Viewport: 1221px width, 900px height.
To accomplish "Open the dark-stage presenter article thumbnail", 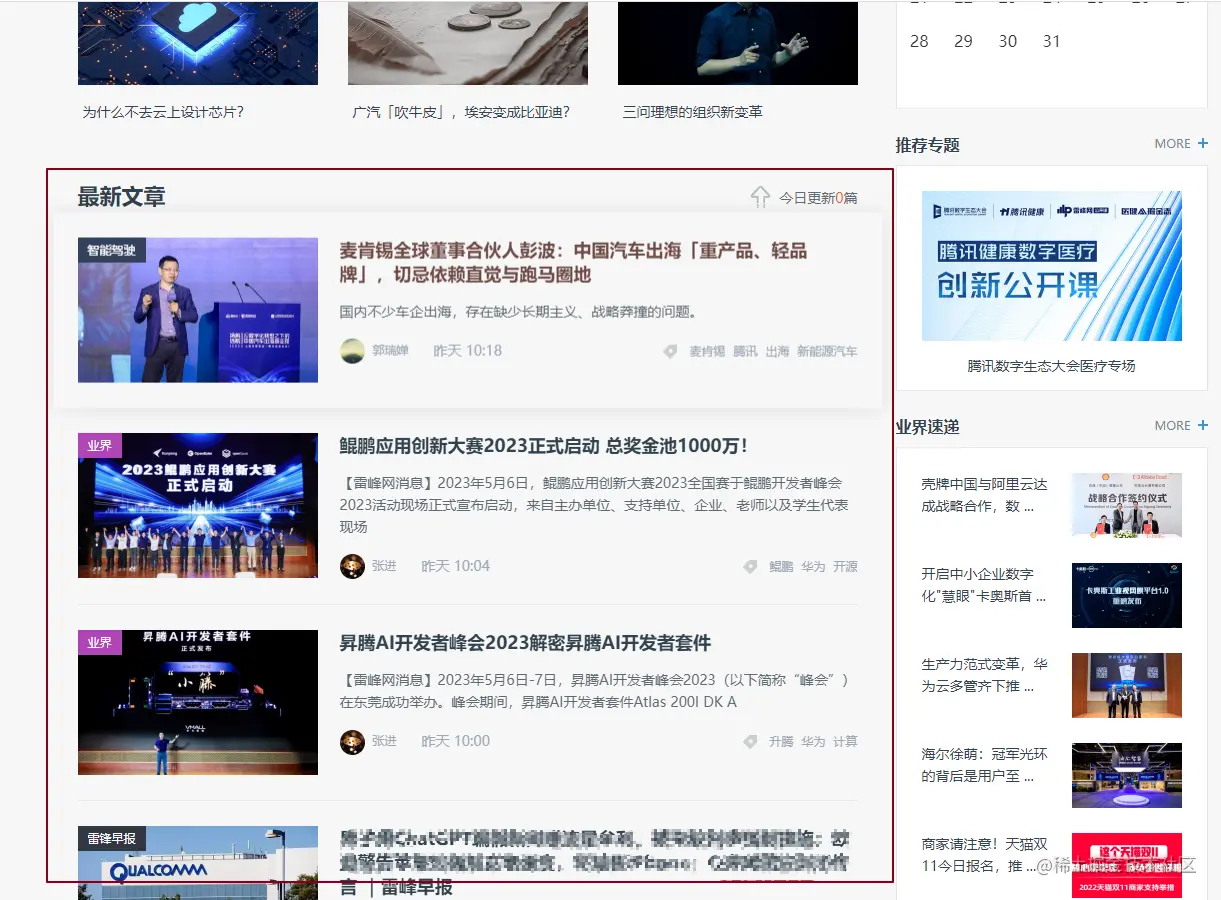I will (738, 43).
